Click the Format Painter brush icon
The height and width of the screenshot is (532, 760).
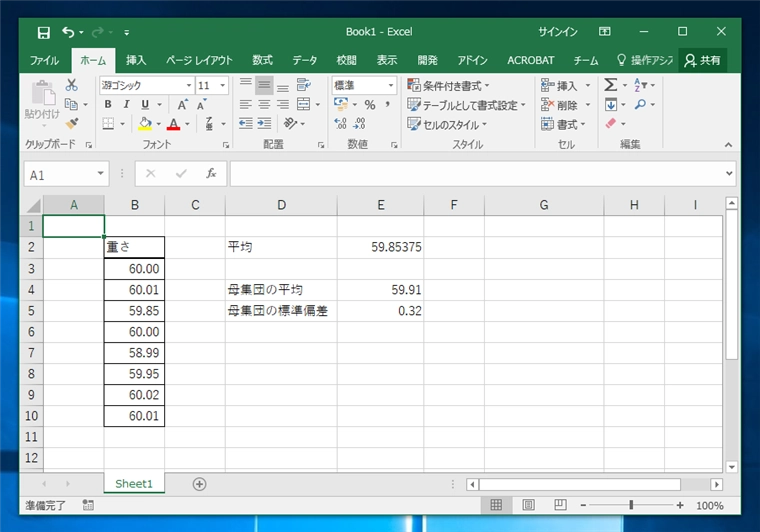[x=72, y=123]
